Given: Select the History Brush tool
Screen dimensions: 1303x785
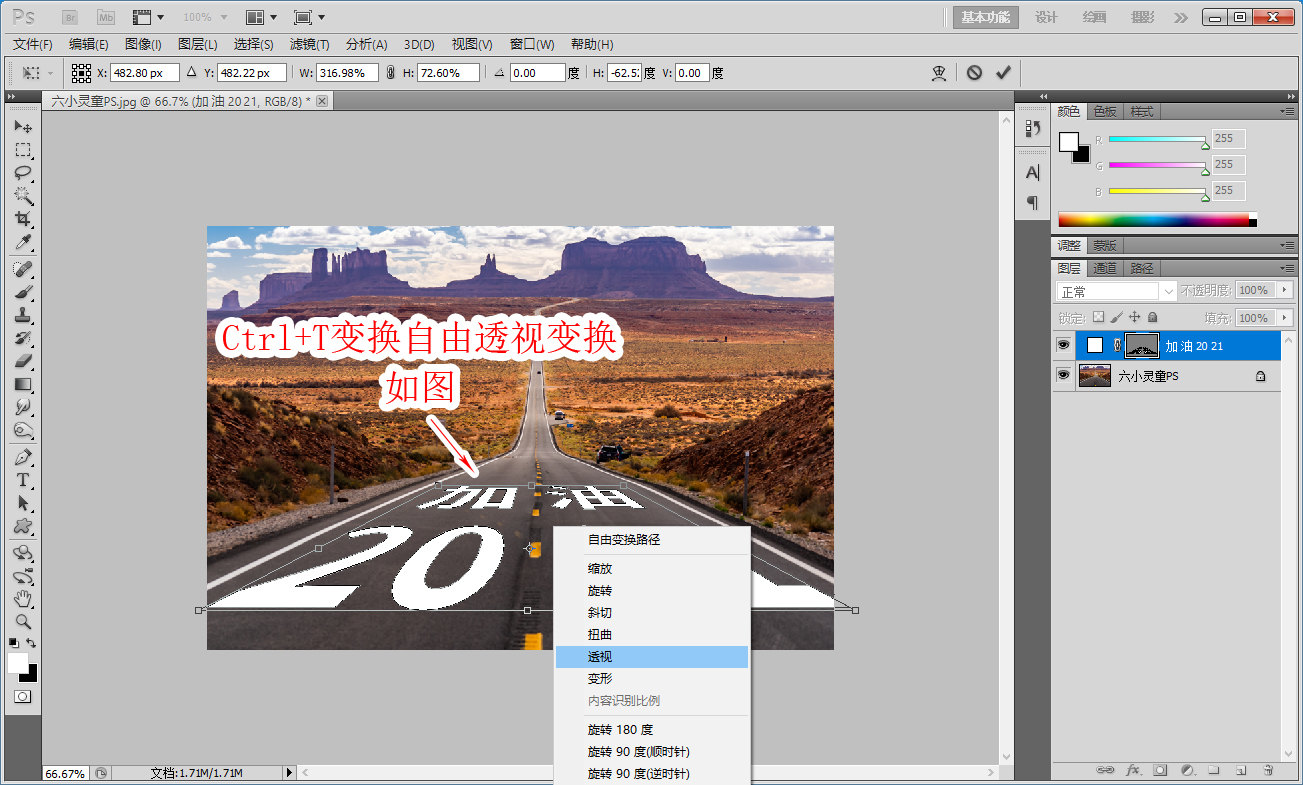Looking at the screenshot, I should tap(23, 338).
